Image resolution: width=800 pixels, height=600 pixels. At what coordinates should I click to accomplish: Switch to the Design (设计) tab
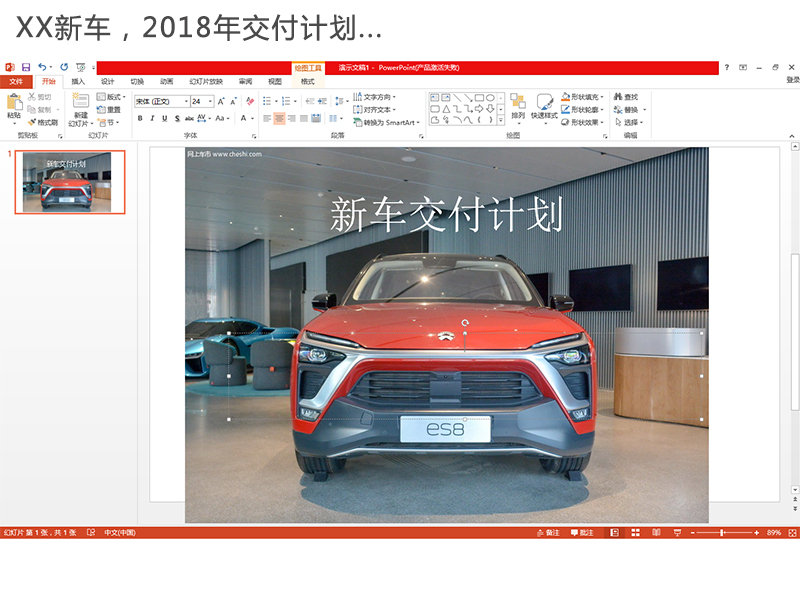point(108,82)
